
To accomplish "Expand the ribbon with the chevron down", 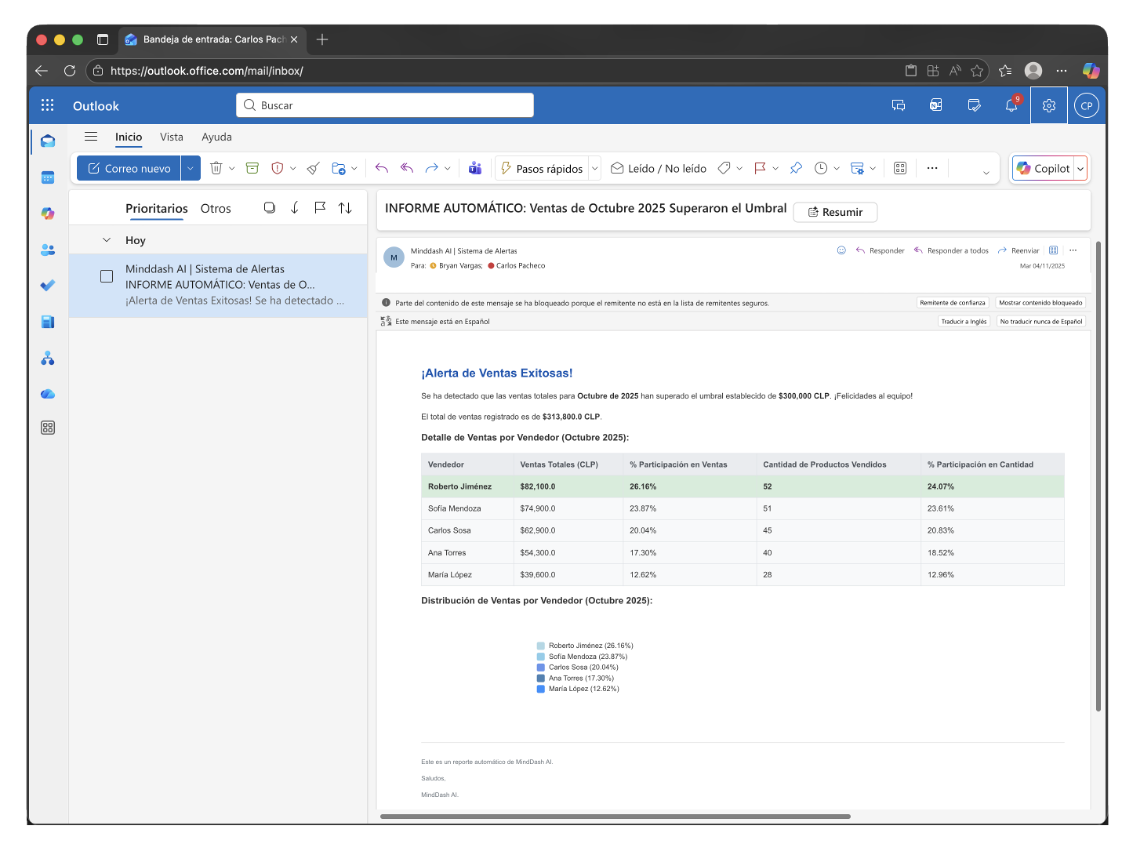I will point(986,173).
